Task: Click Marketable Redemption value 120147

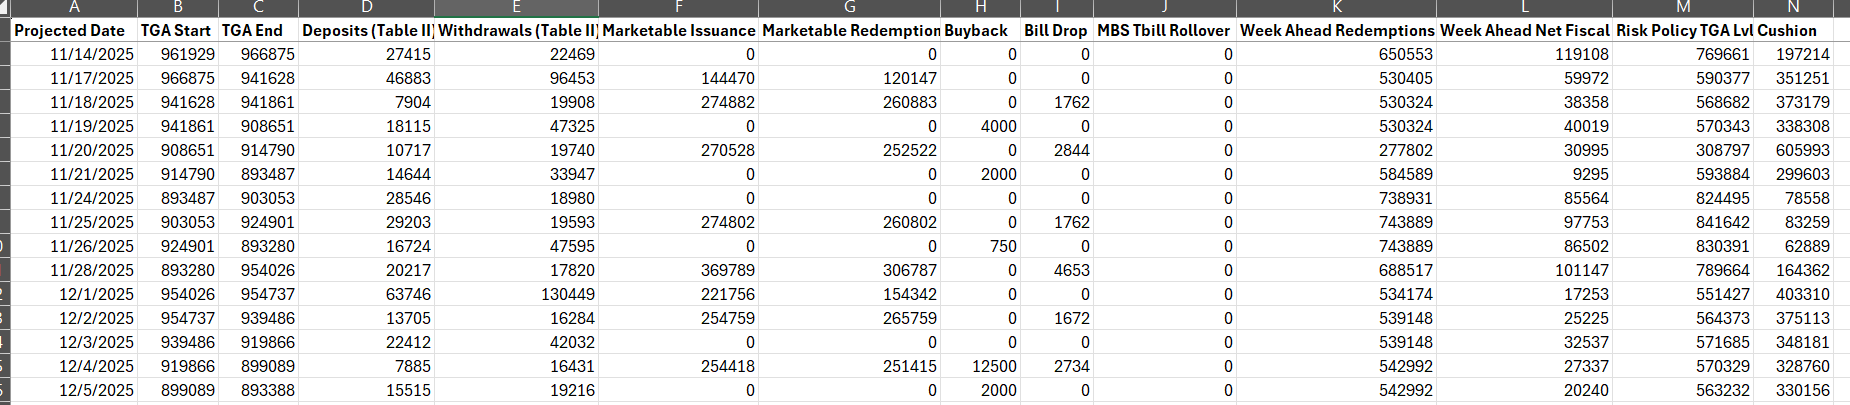Action: 850,78
